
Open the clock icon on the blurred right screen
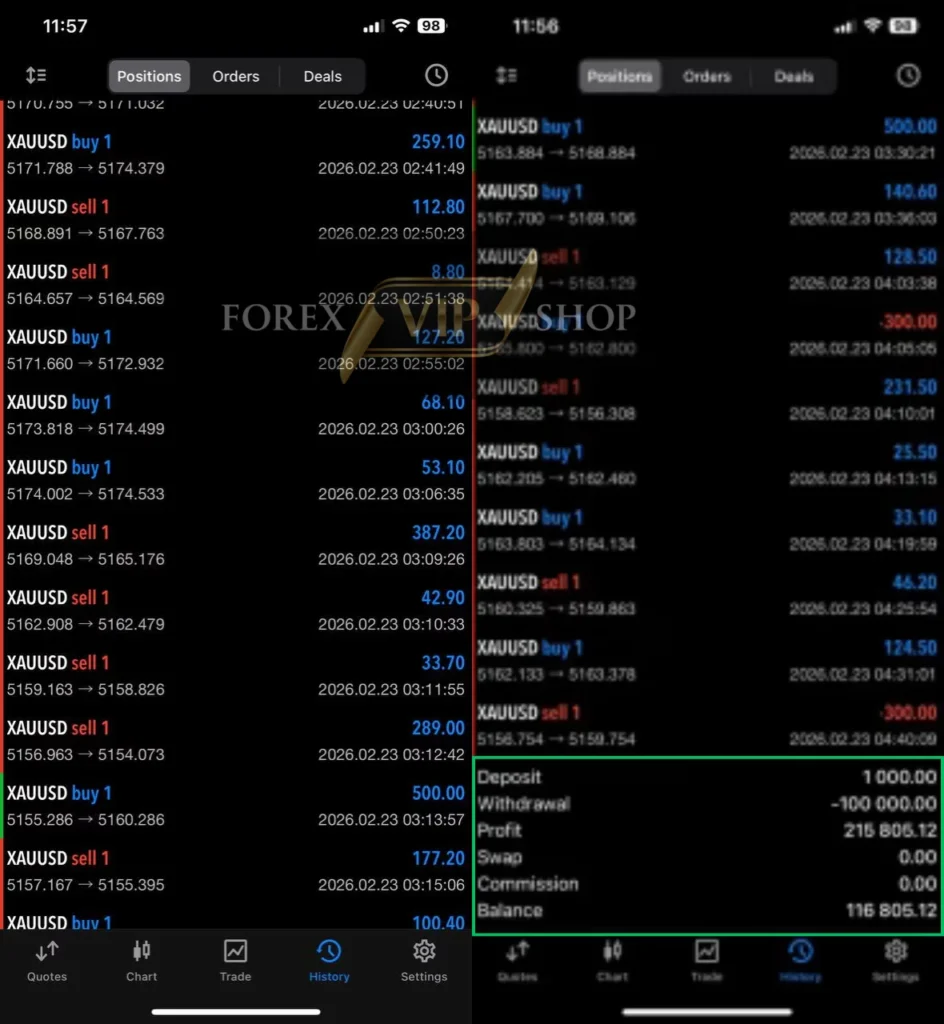click(x=907, y=76)
